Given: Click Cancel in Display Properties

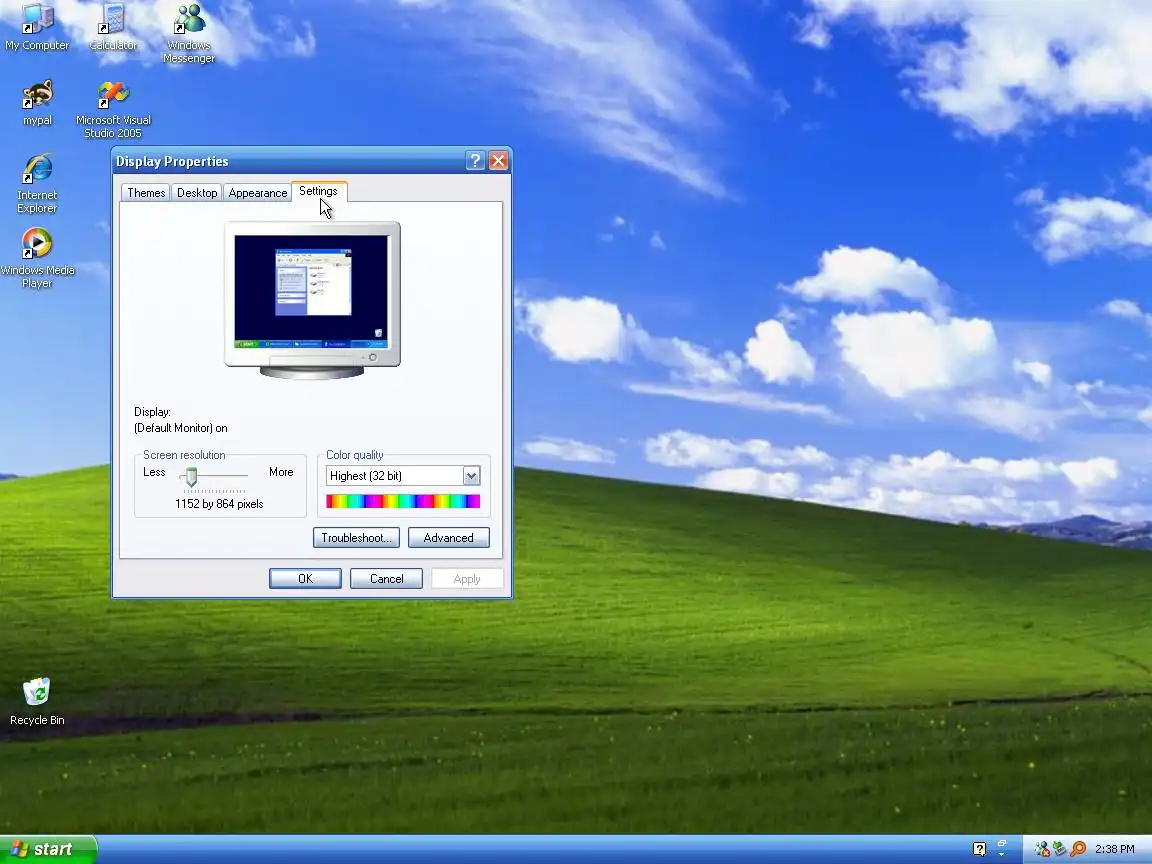Looking at the screenshot, I should click(386, 579).
